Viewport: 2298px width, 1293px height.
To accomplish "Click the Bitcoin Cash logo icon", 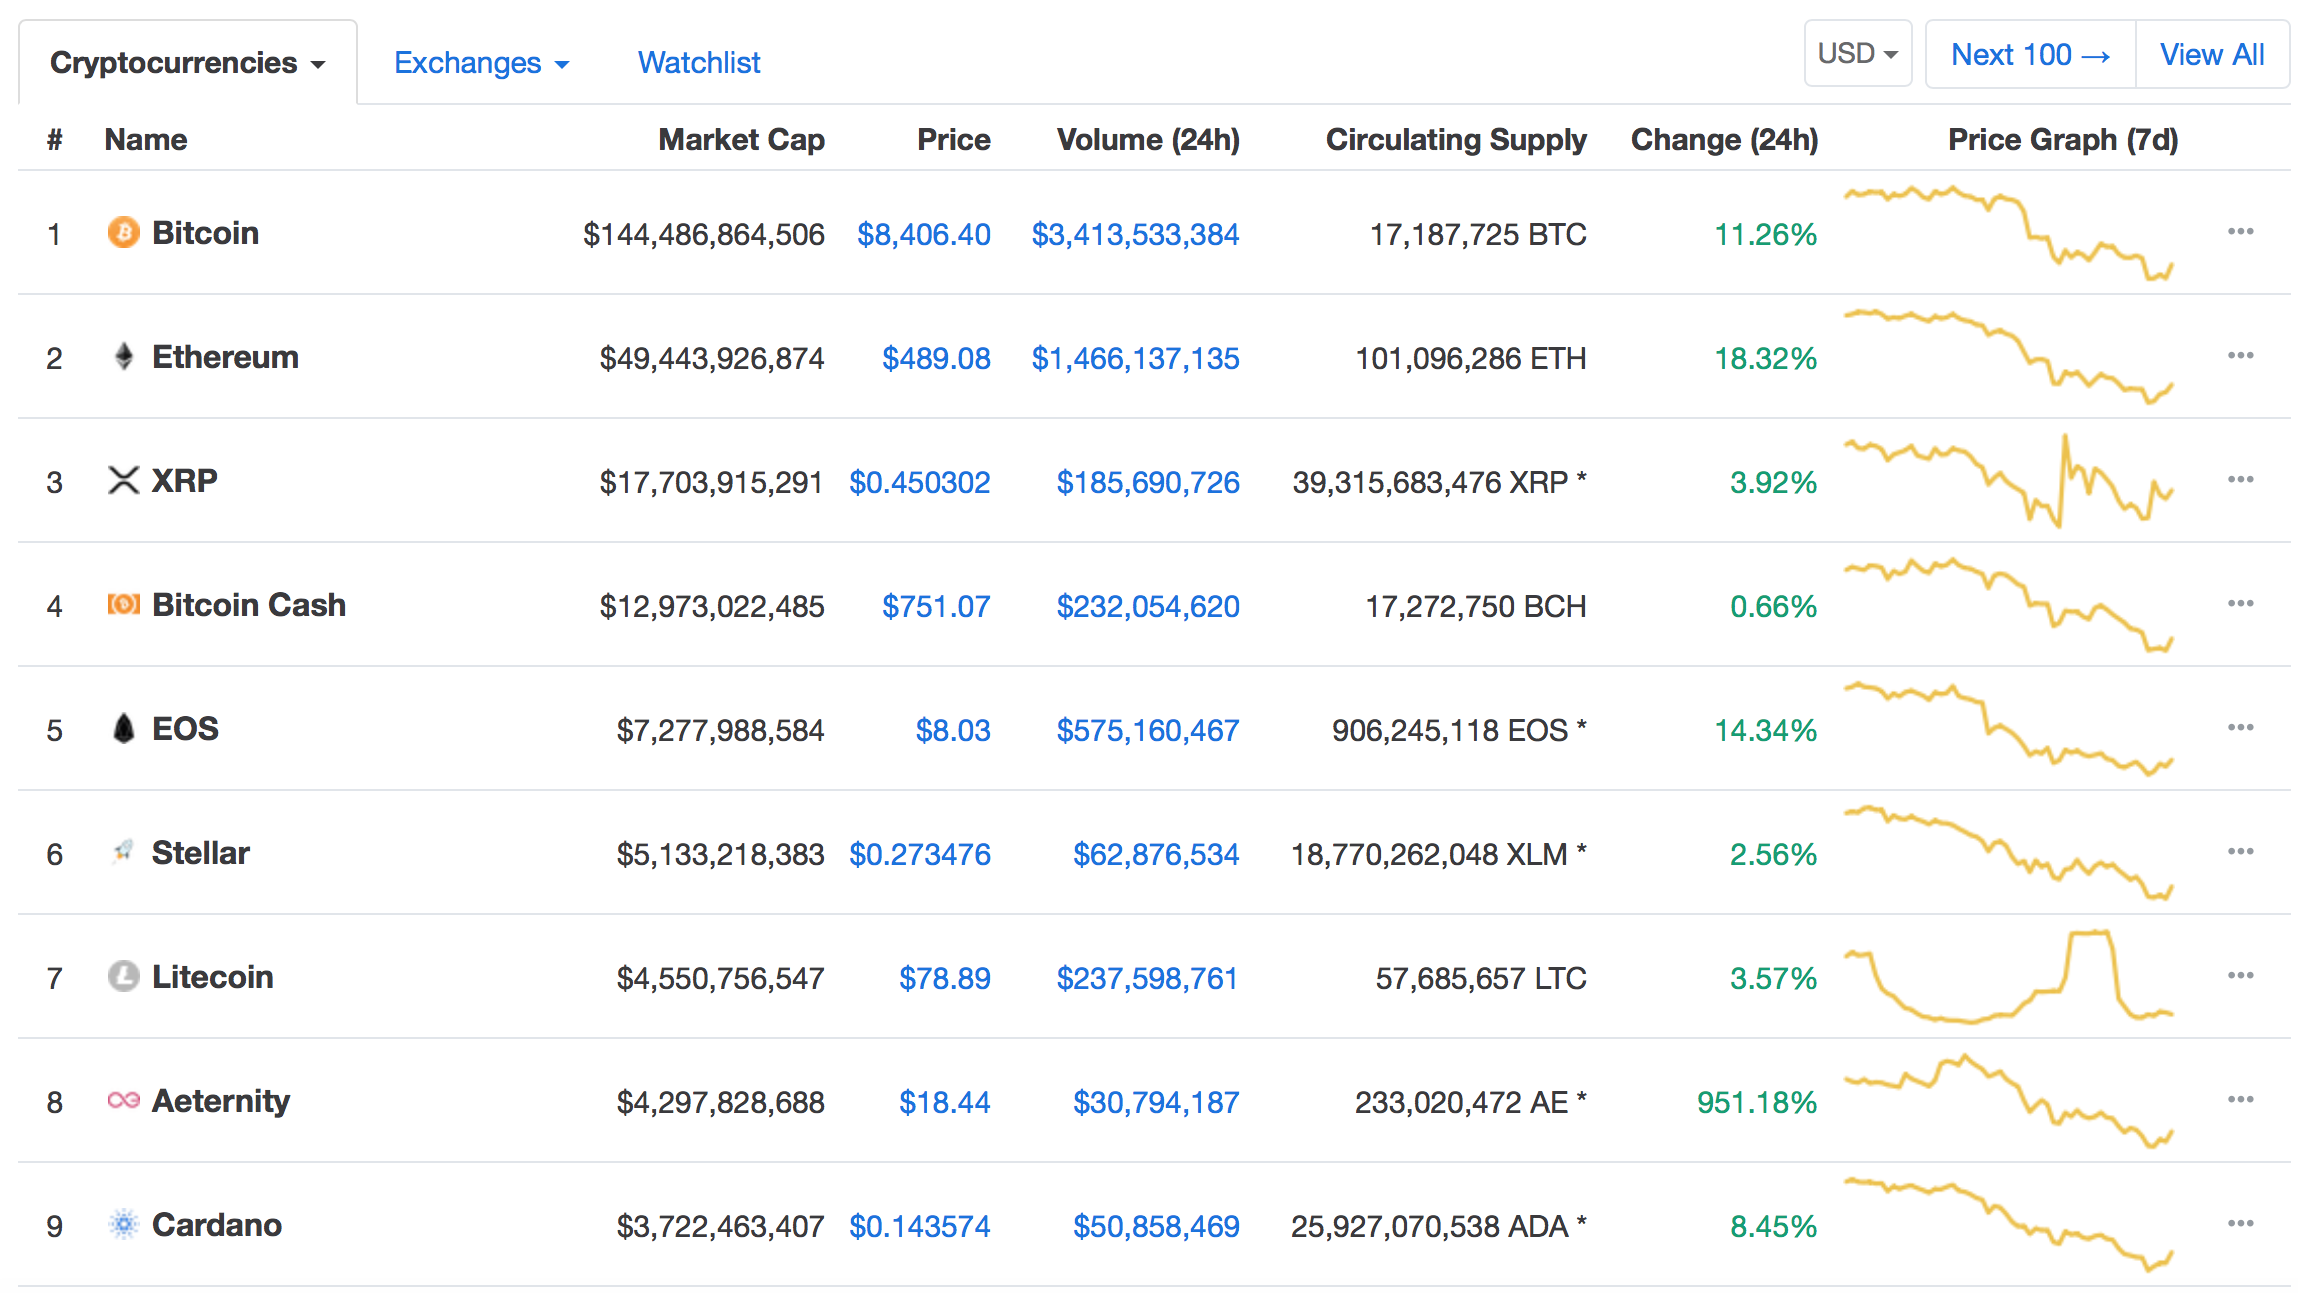I will [123, 605].
